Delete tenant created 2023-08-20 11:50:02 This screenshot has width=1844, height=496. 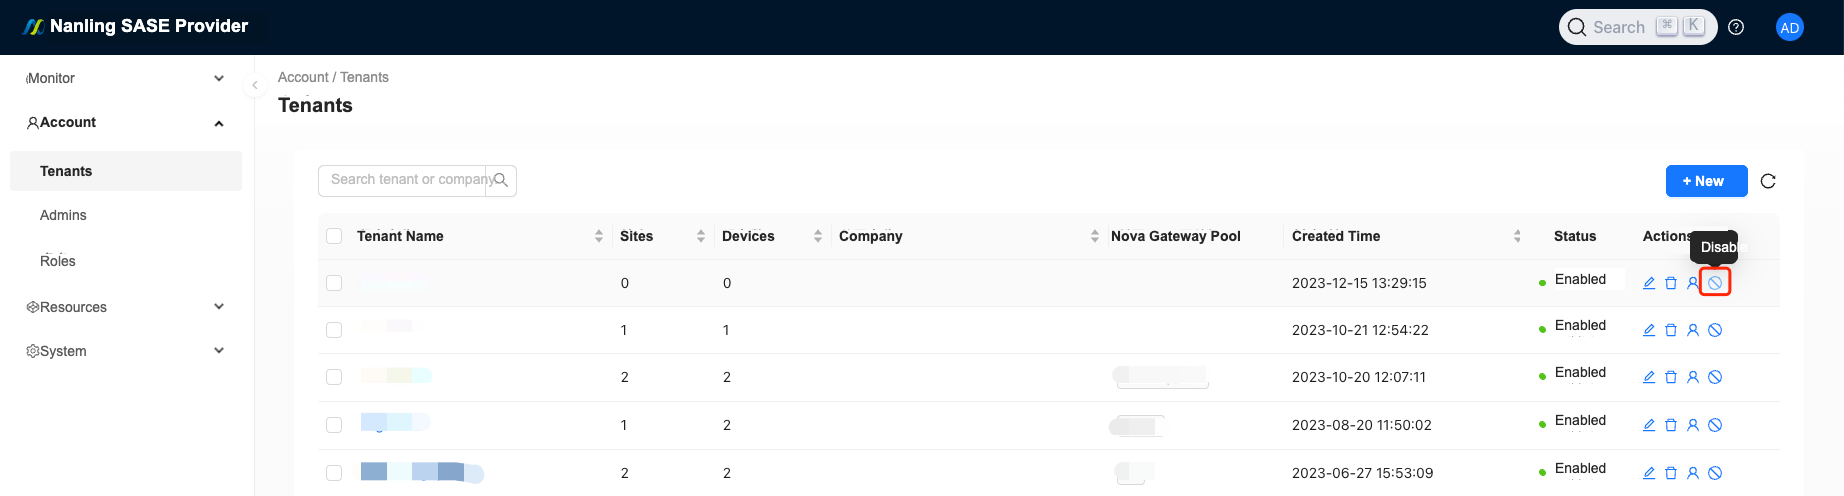1671,425
